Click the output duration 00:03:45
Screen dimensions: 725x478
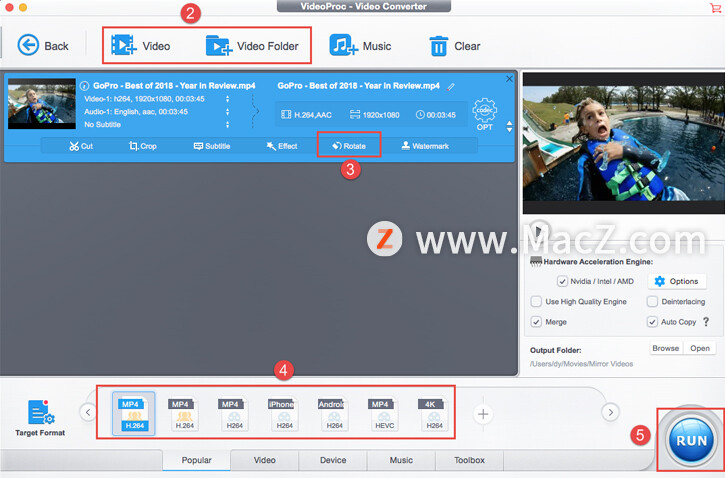[x=436, y=115]
